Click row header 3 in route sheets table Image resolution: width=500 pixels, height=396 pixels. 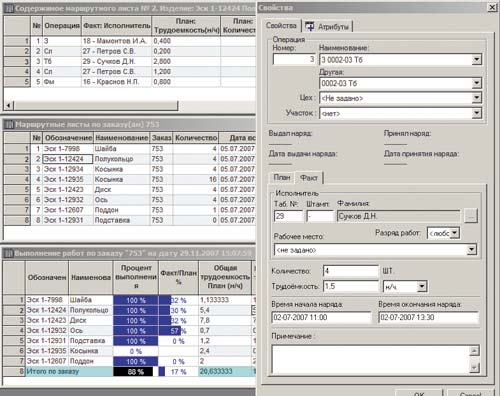pyautogui.click(x=17, y=169)
